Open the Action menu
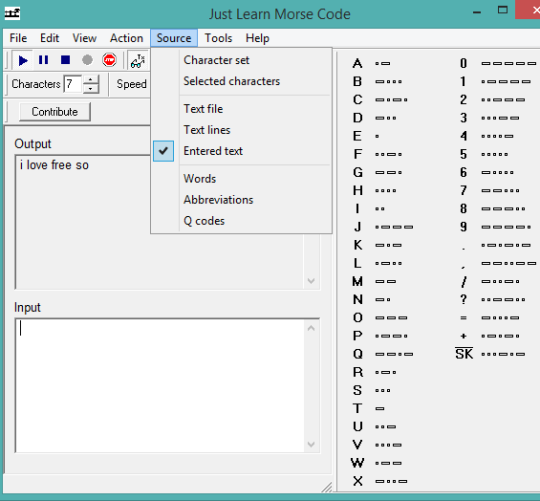This screenshot has height=501, width=540. point(126,38)
